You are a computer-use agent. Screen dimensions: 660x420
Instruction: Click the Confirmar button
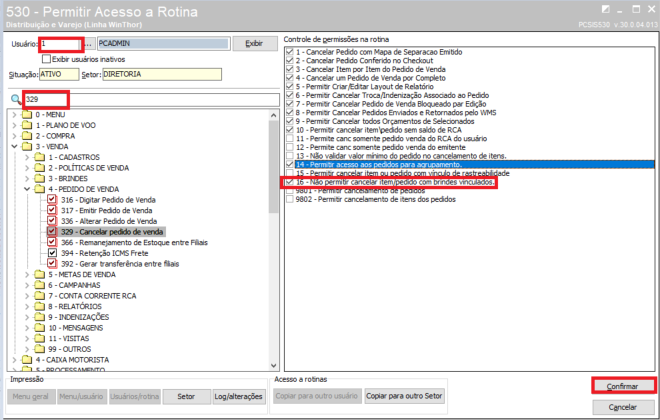[x=623, y=386]
